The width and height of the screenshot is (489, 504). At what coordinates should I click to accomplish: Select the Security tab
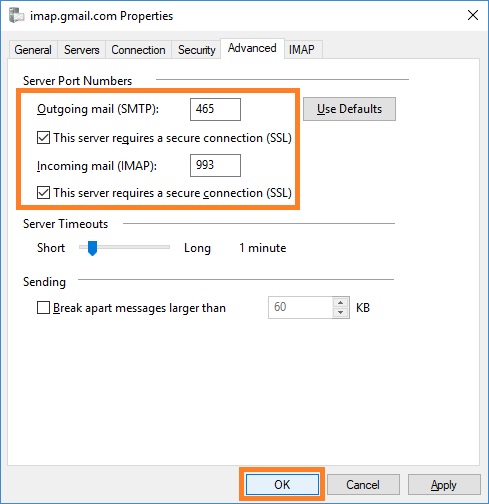click(x=196, y=50)
